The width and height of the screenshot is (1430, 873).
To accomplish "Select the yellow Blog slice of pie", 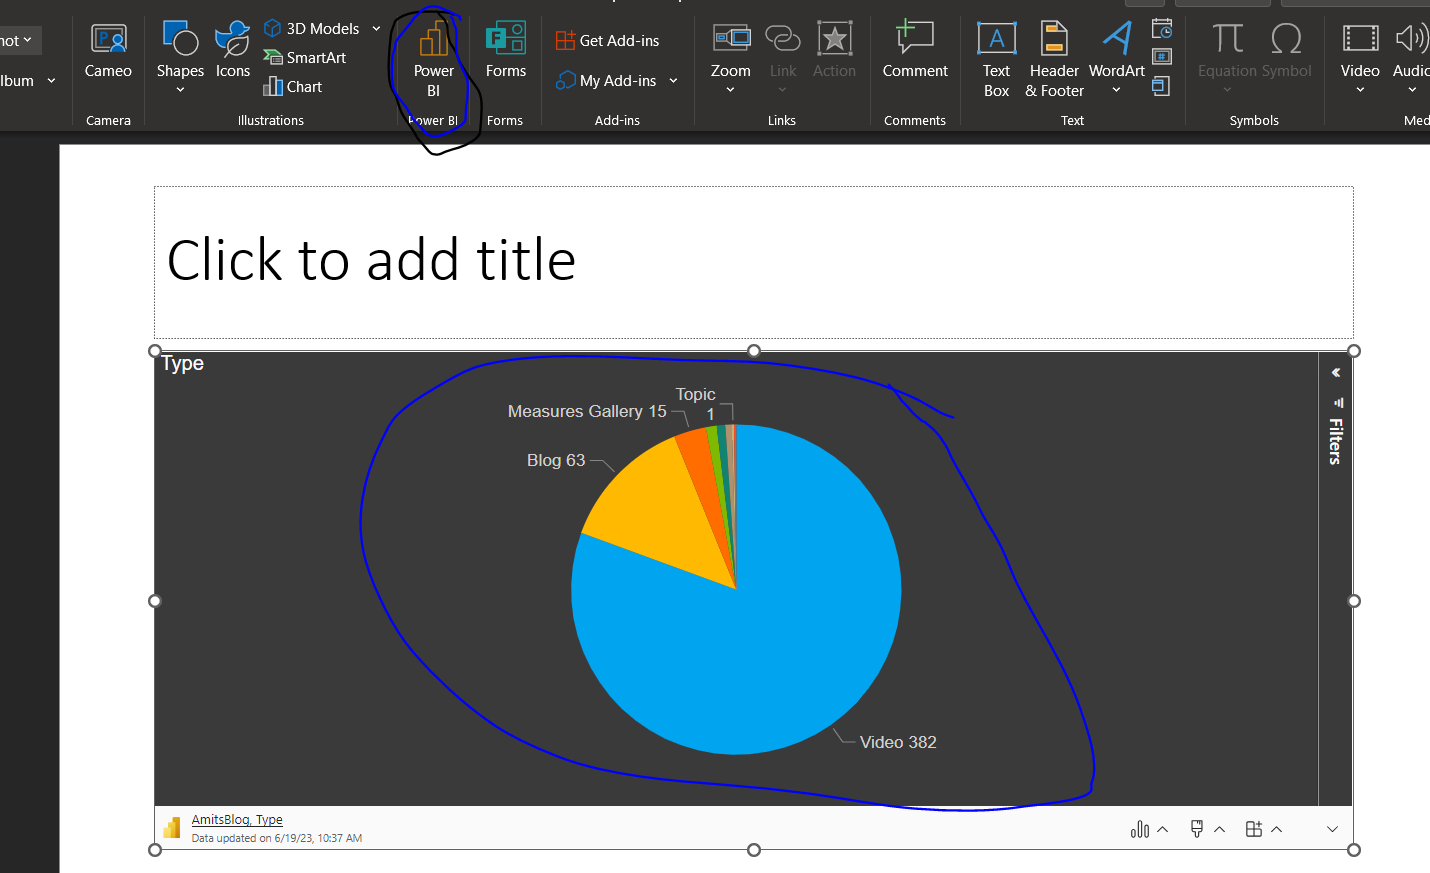I will (x=645, y=512).
